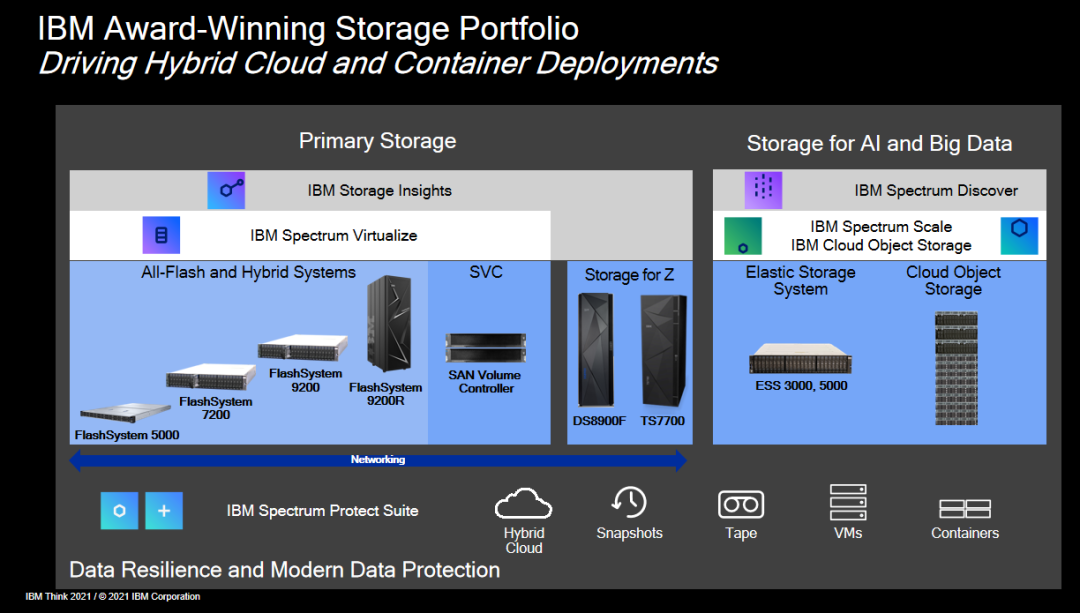
Task: Select the DS8900F rack image
Action: click(596, 350)
